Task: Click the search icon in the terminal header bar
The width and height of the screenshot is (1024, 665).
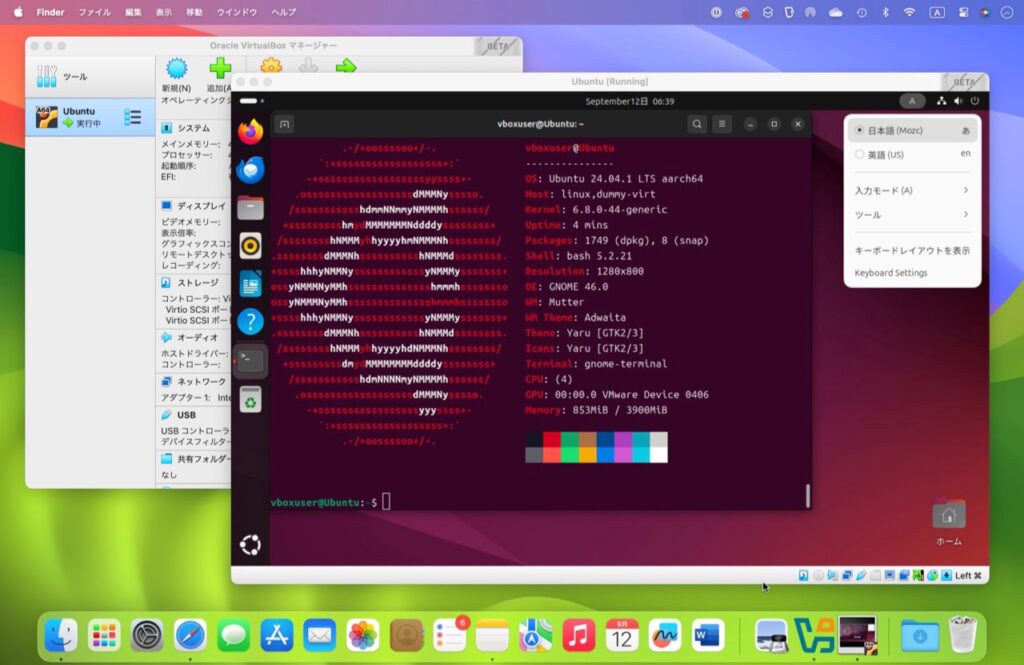Action: coord(697,124)
